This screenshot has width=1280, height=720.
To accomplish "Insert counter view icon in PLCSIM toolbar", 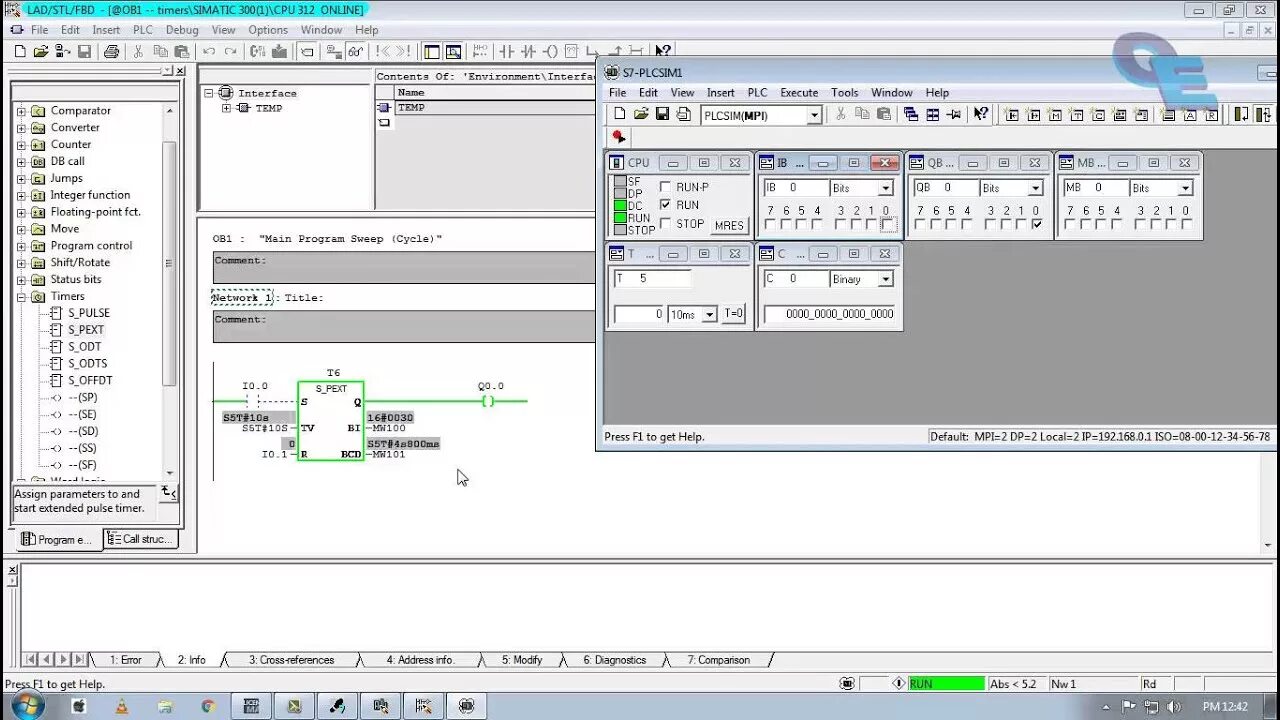I will [1098, 115].
